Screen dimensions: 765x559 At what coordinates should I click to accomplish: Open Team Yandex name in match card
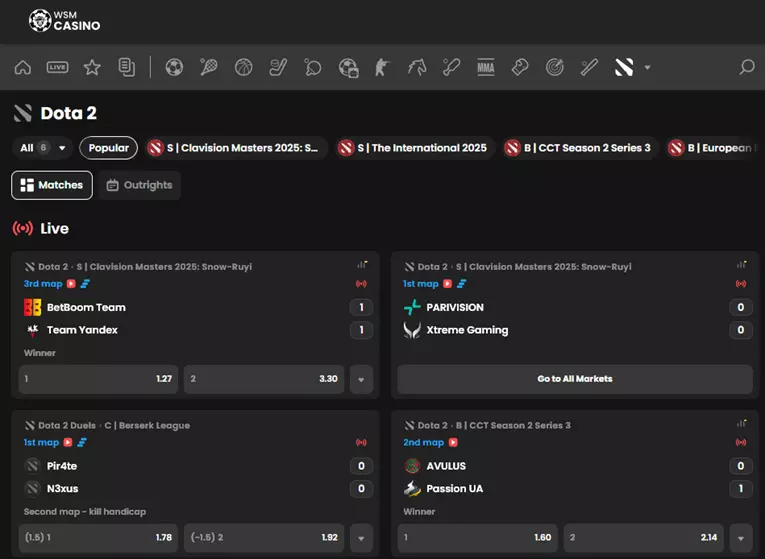pos(82,330)
